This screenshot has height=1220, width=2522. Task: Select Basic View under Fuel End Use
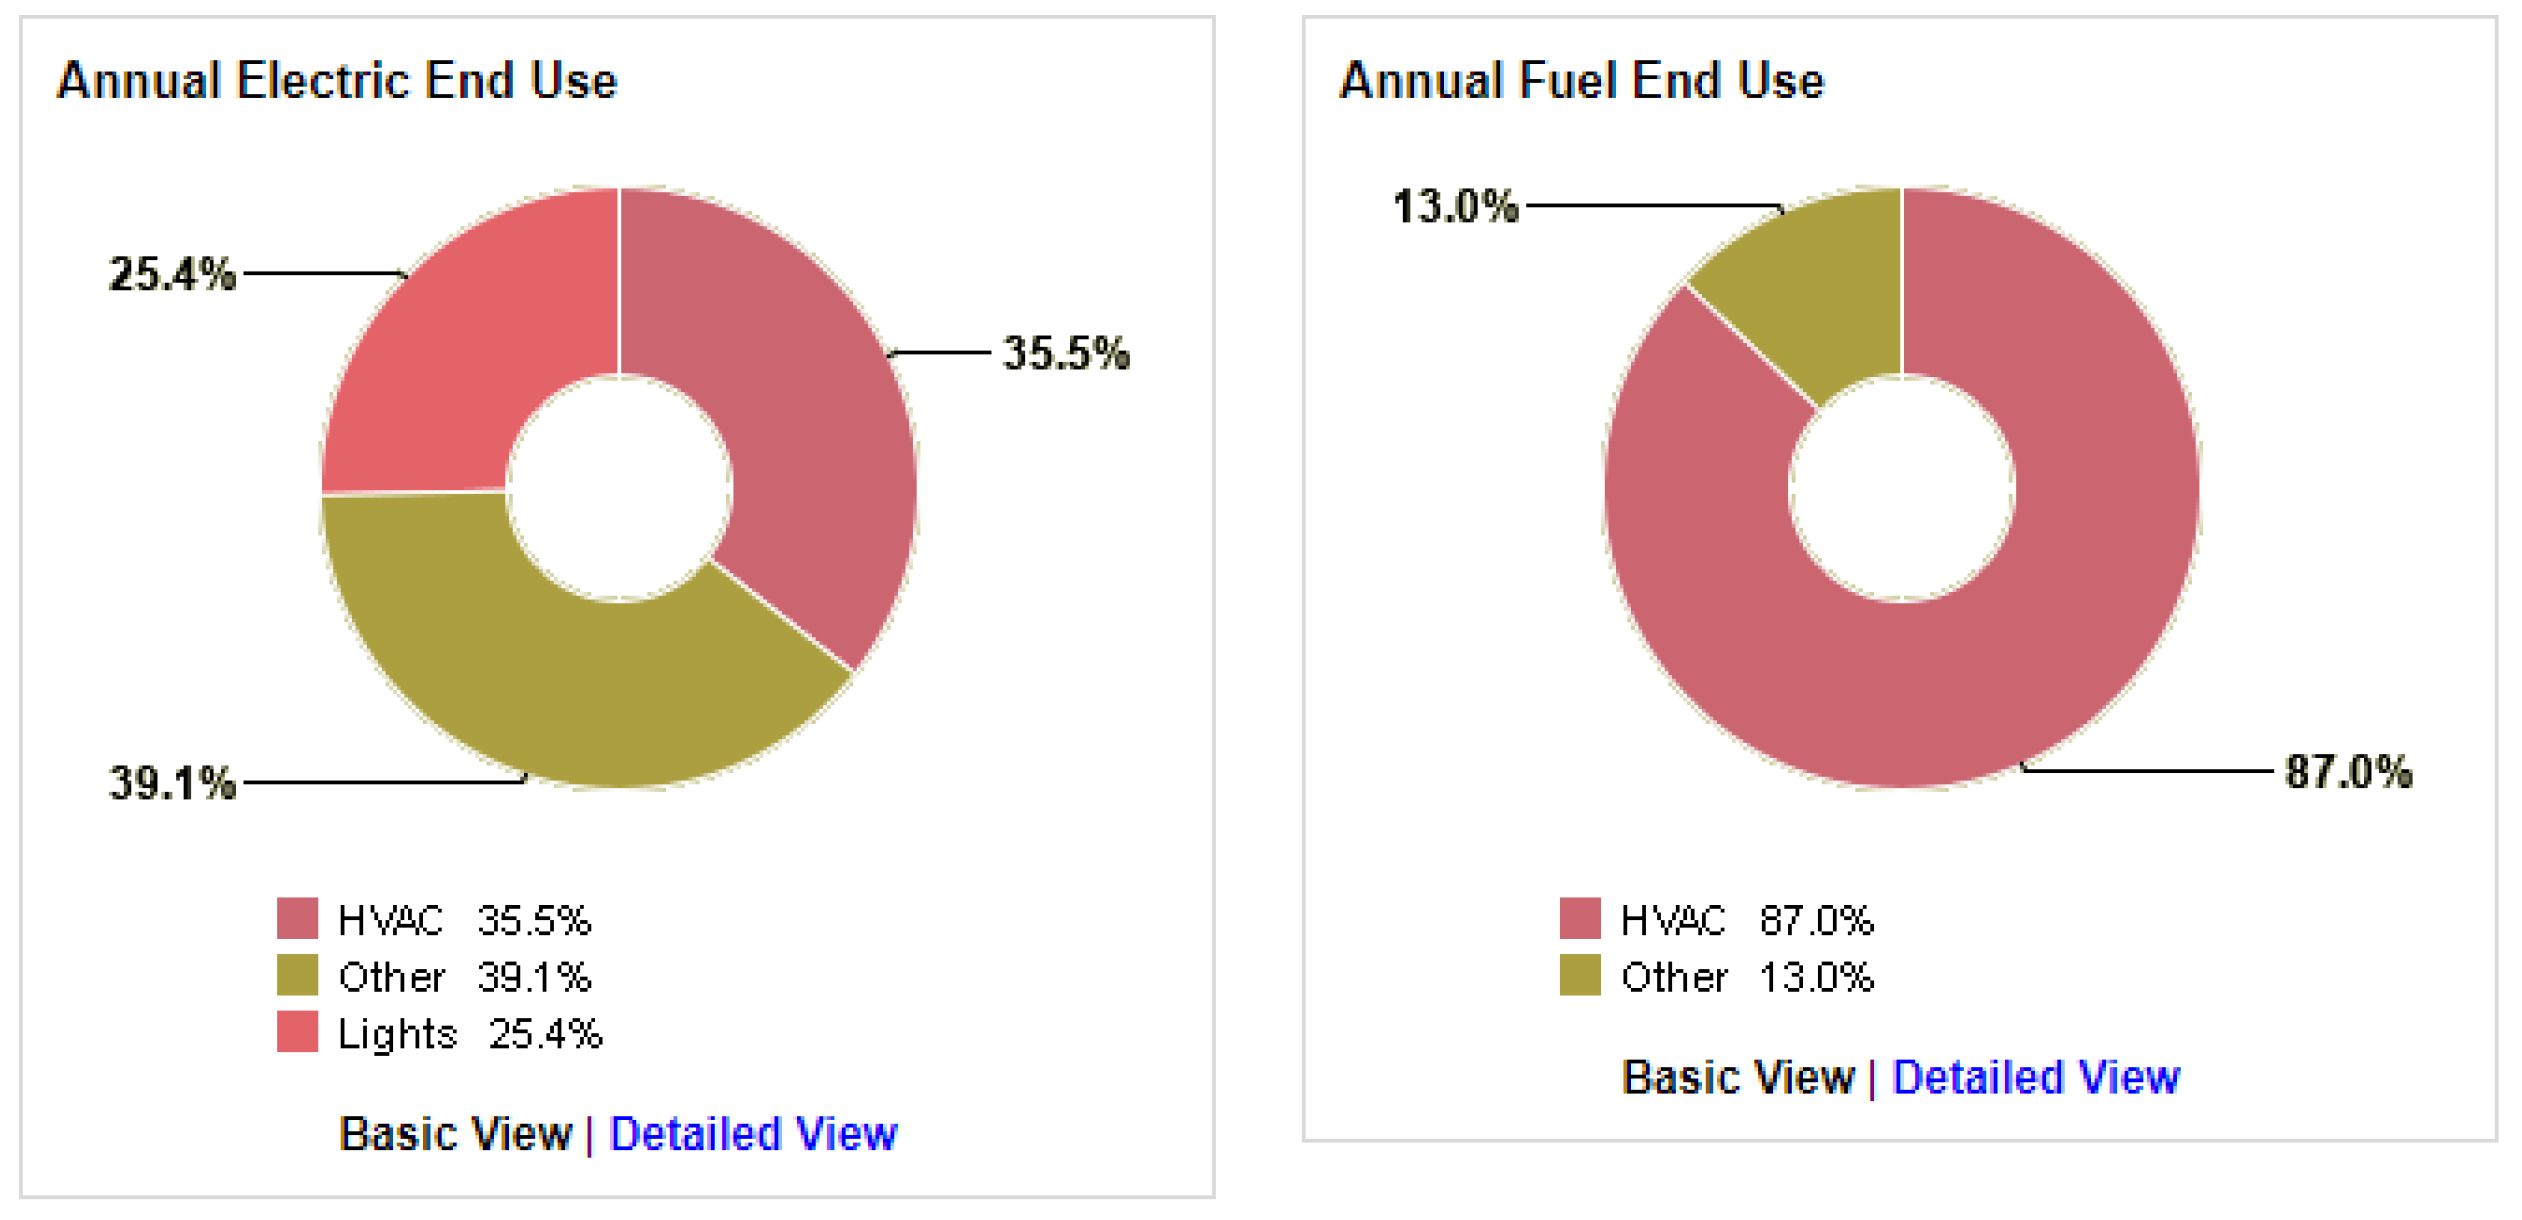coord(1737,1078)
